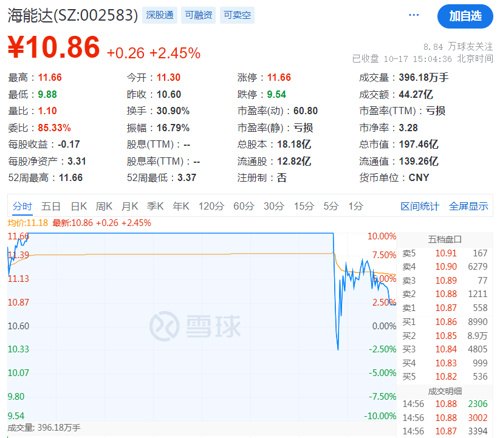
Task: Click the 万球友关注 follower count
Action: pos(458,47)
